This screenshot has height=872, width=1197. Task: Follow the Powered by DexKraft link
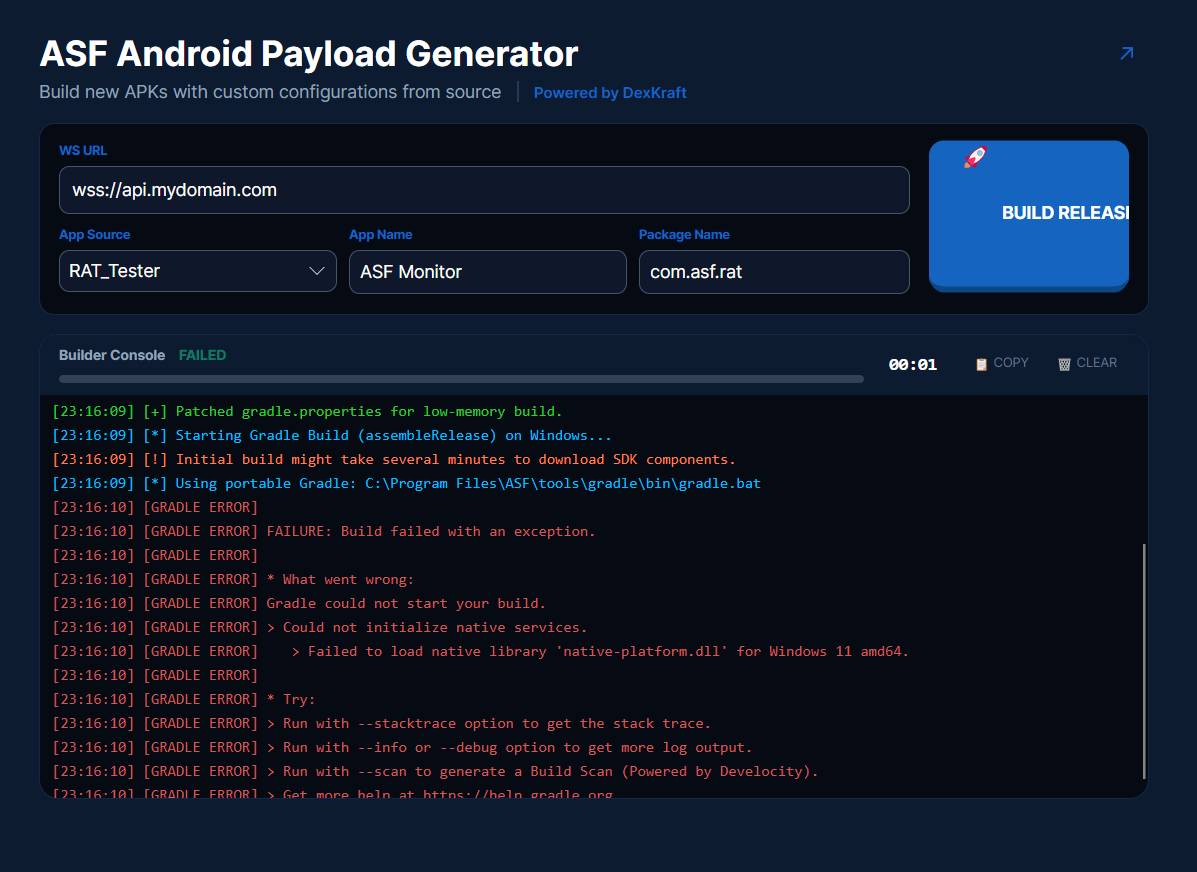click(610, 92)
